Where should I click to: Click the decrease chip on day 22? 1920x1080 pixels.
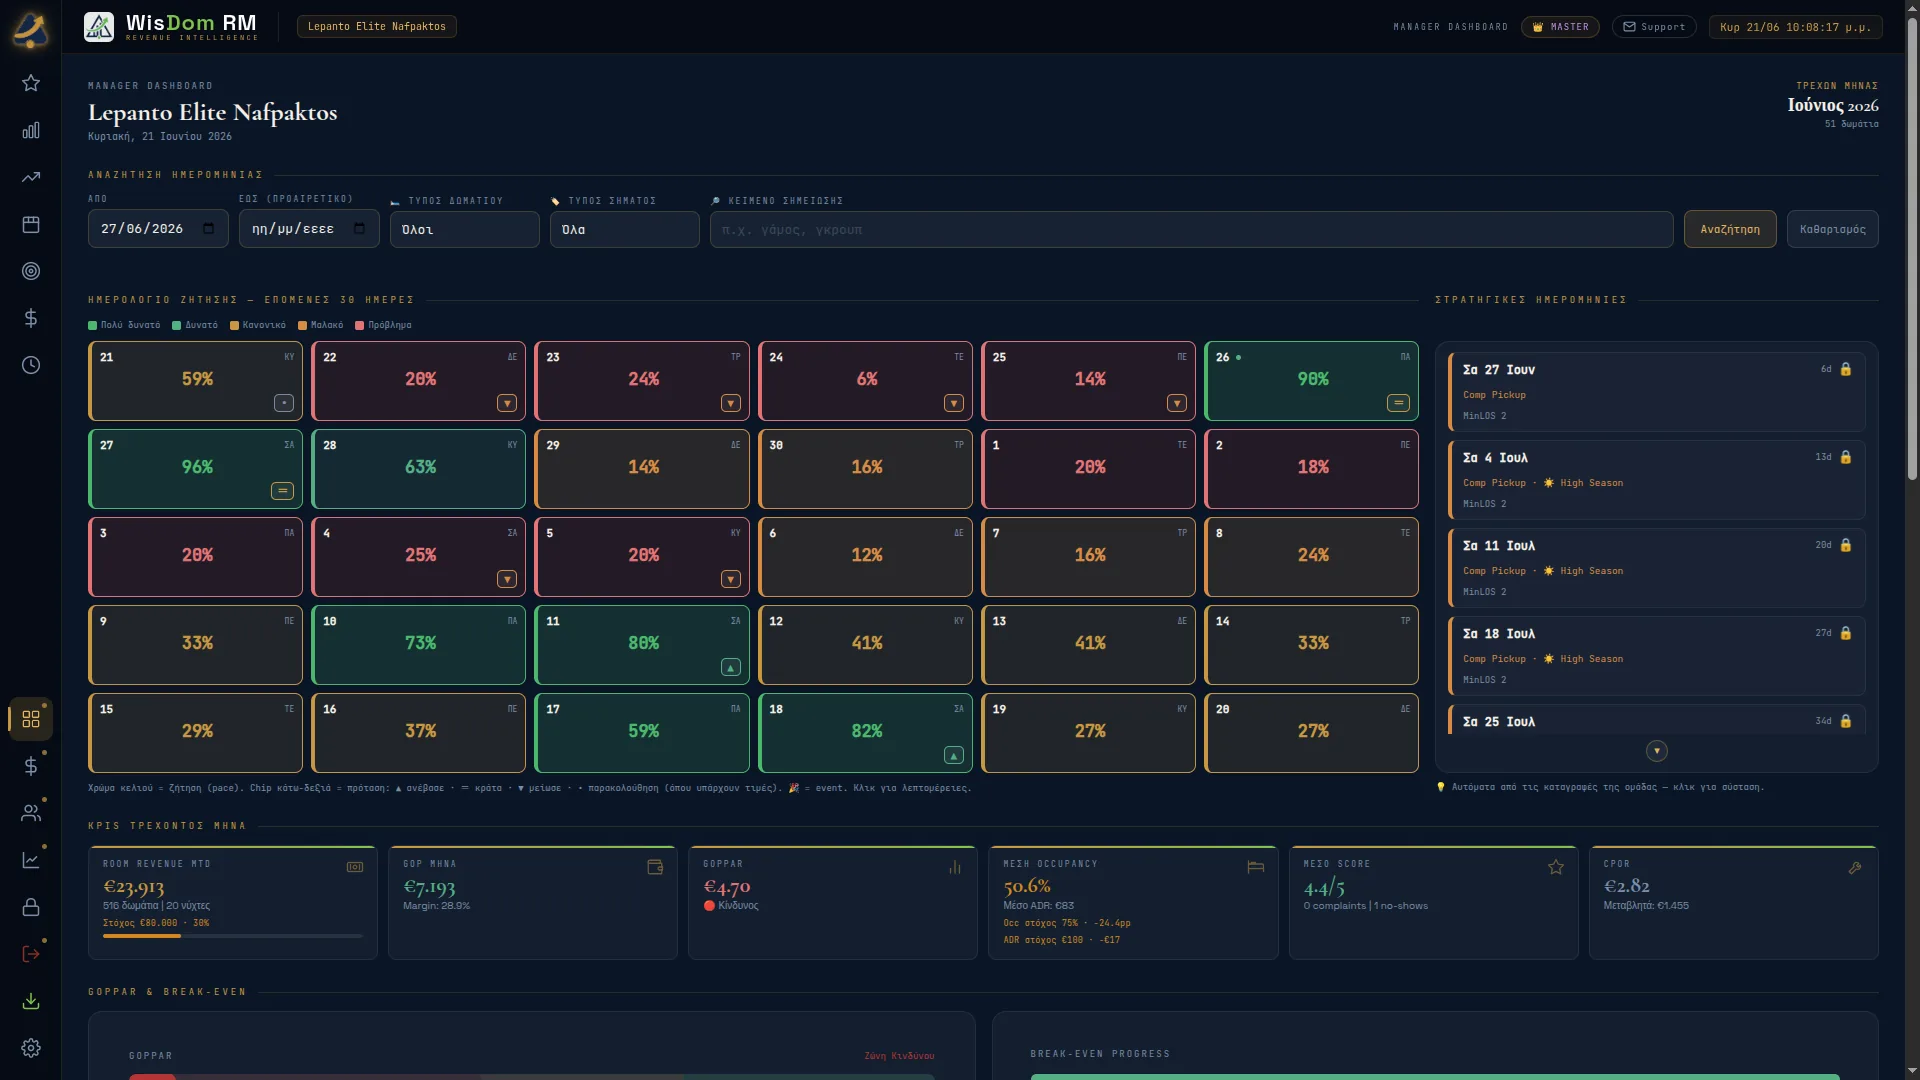click(507, 403)
